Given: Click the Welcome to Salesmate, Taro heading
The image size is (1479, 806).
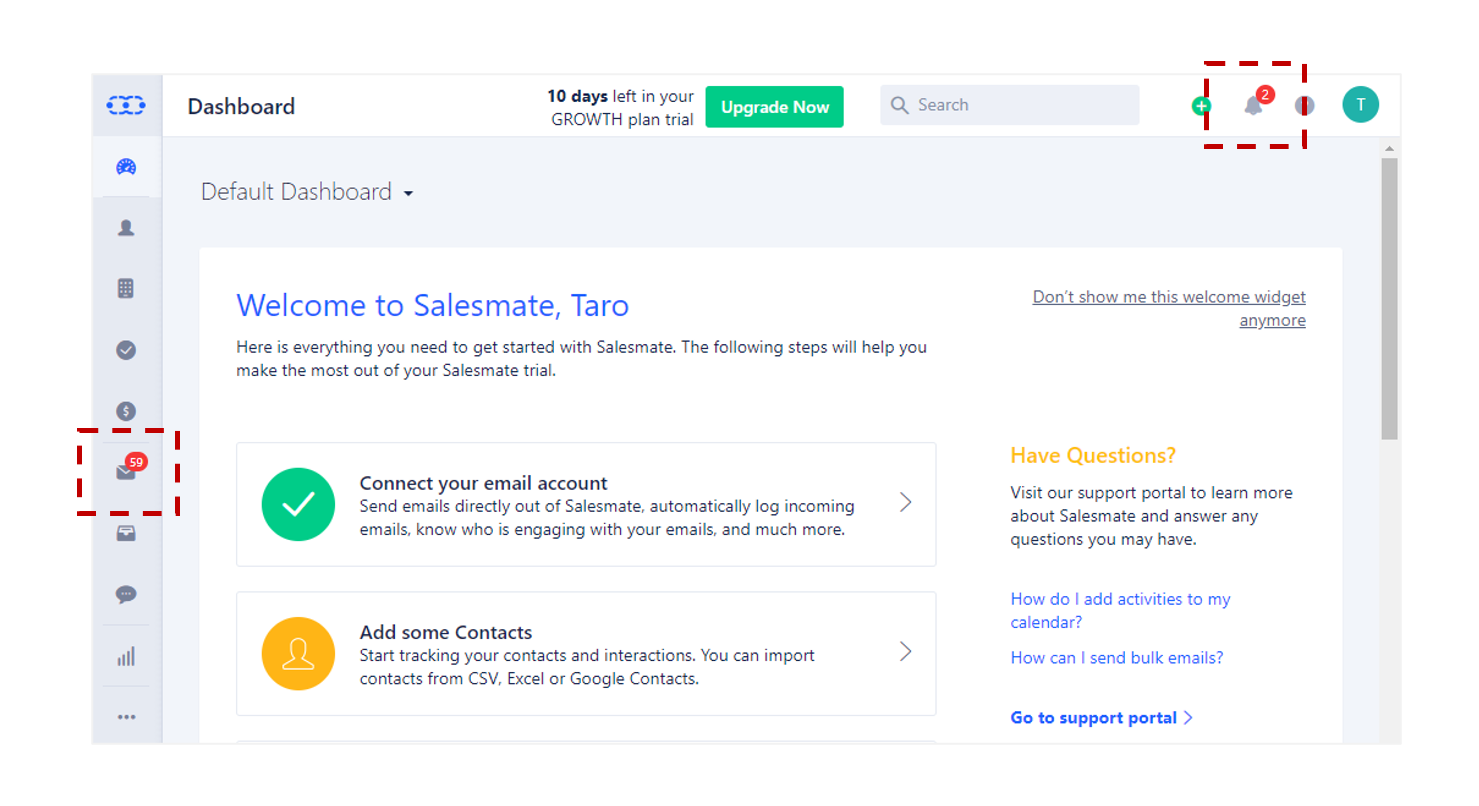Looking at the screenshot, I should tap(433, 305).
